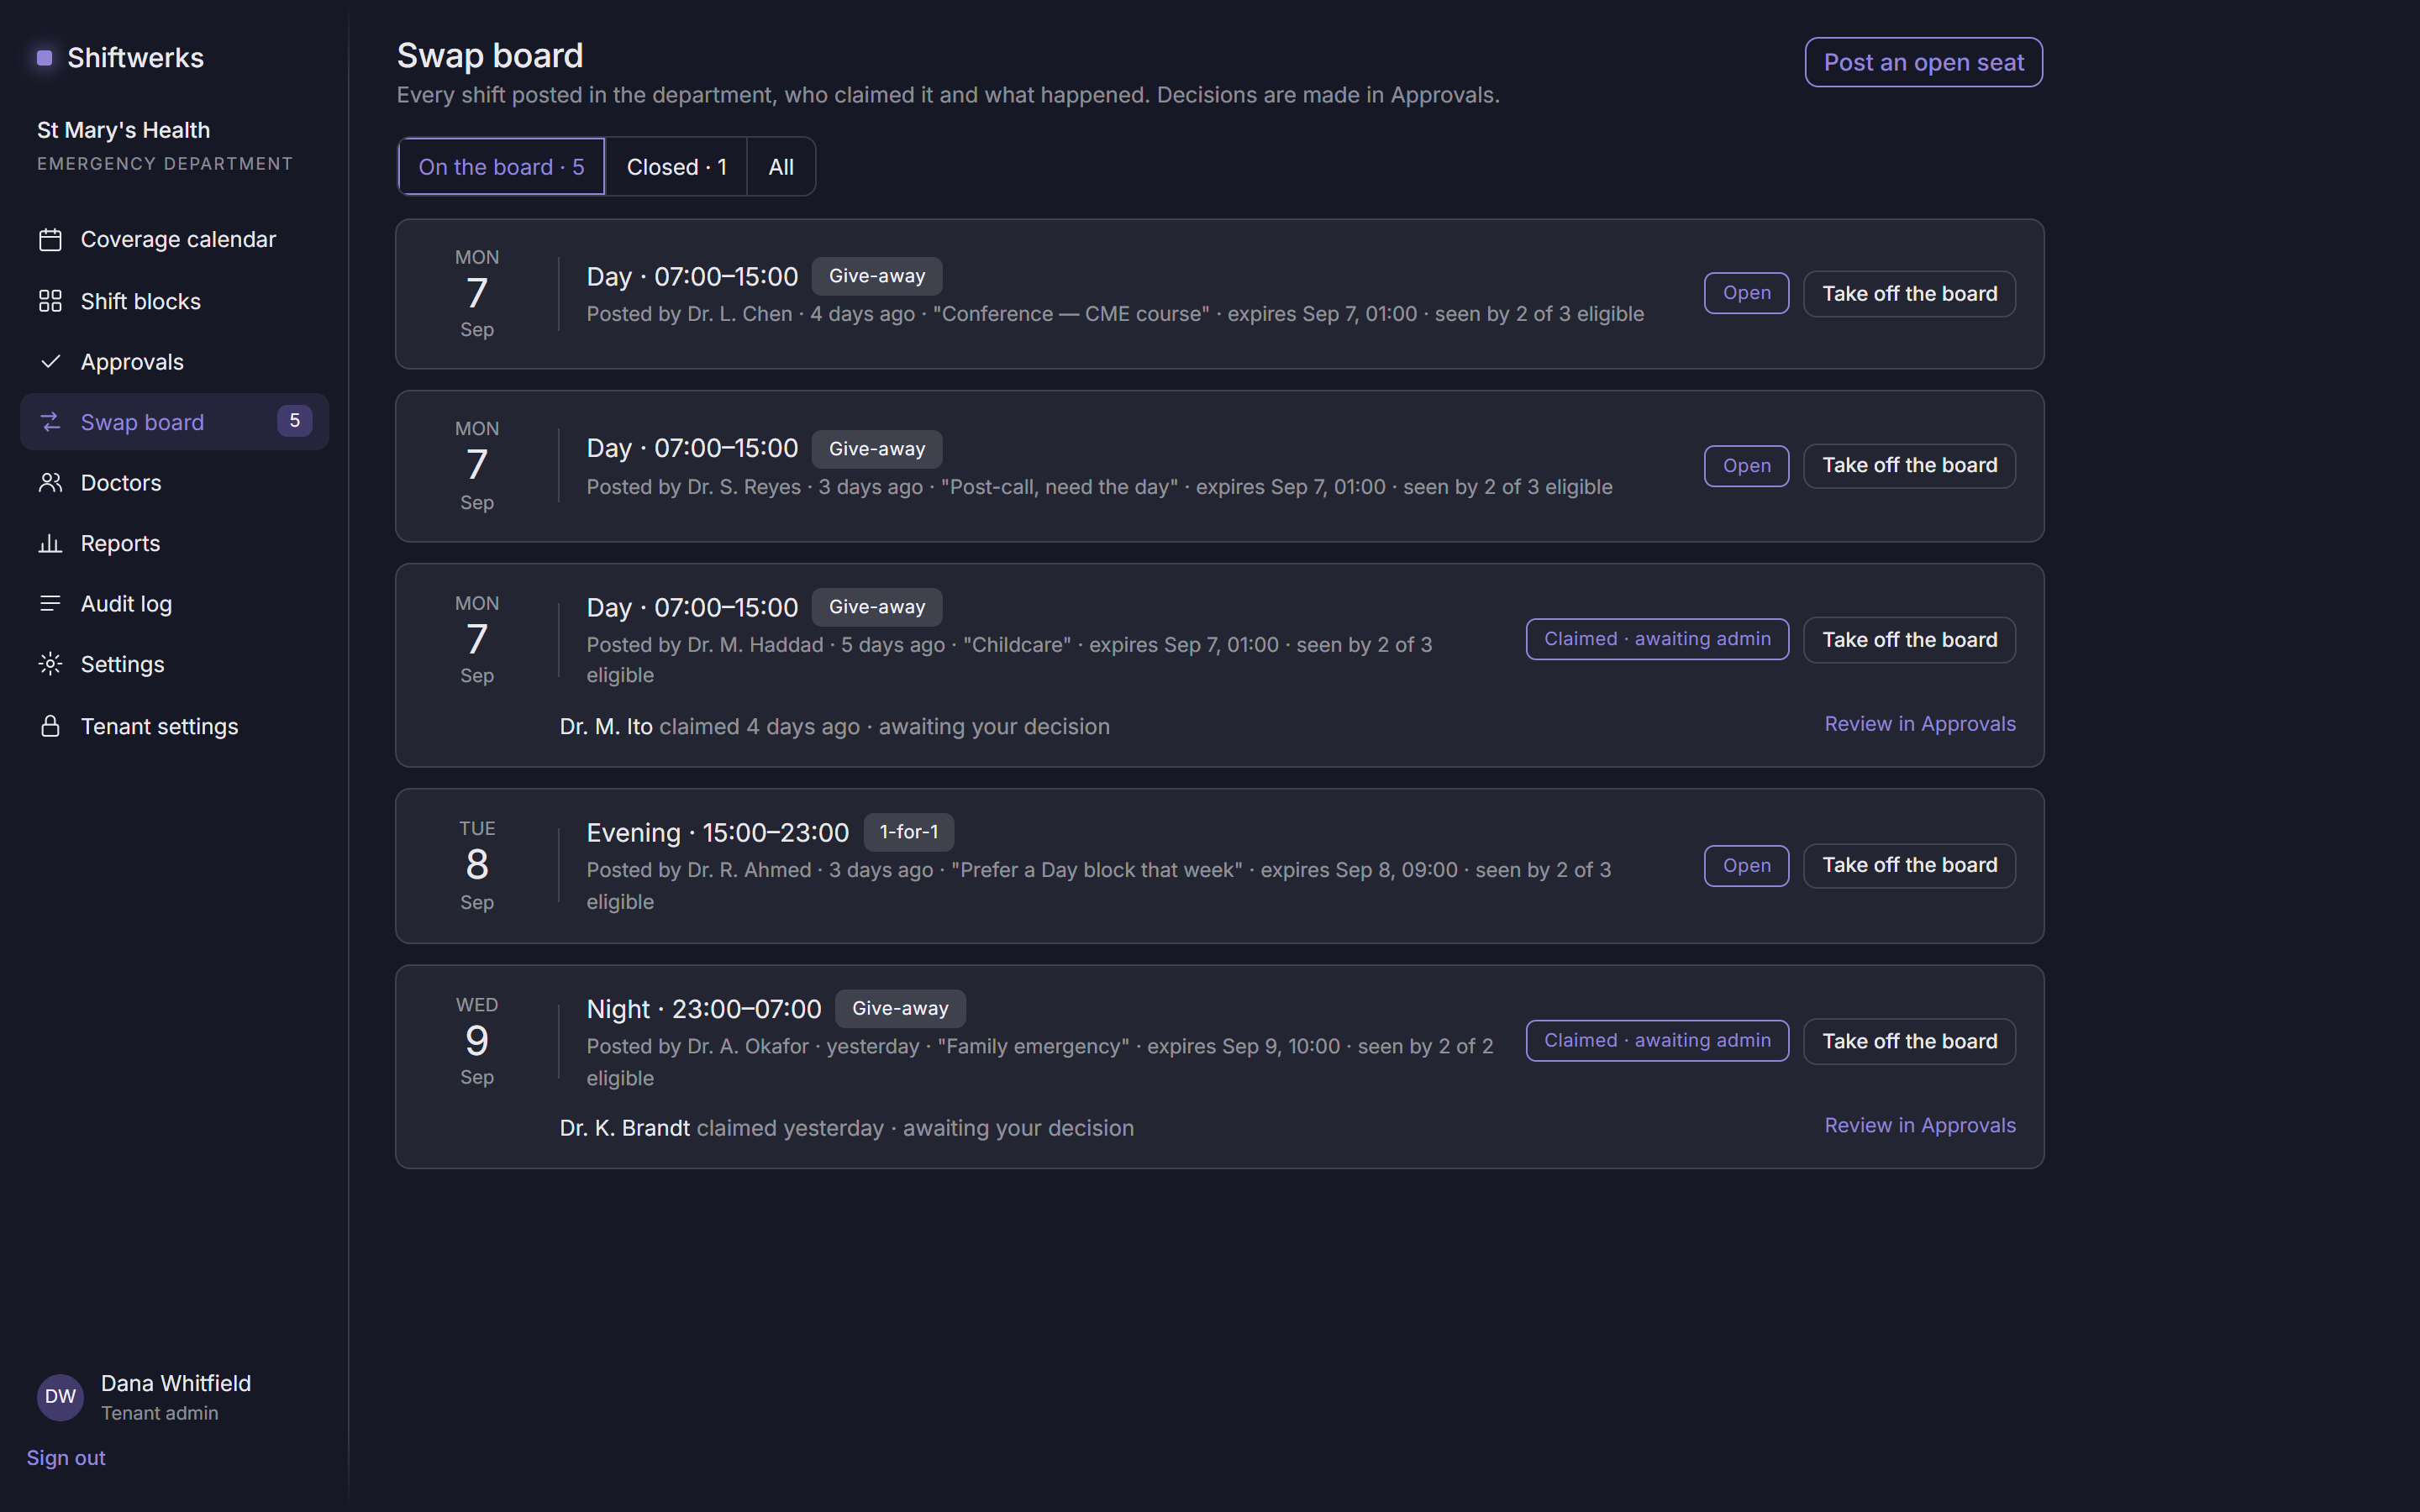This screenshot has height=1512, width=2420.
Task: Click the St Mary's Health department name
Action: (x=123, y=130)
